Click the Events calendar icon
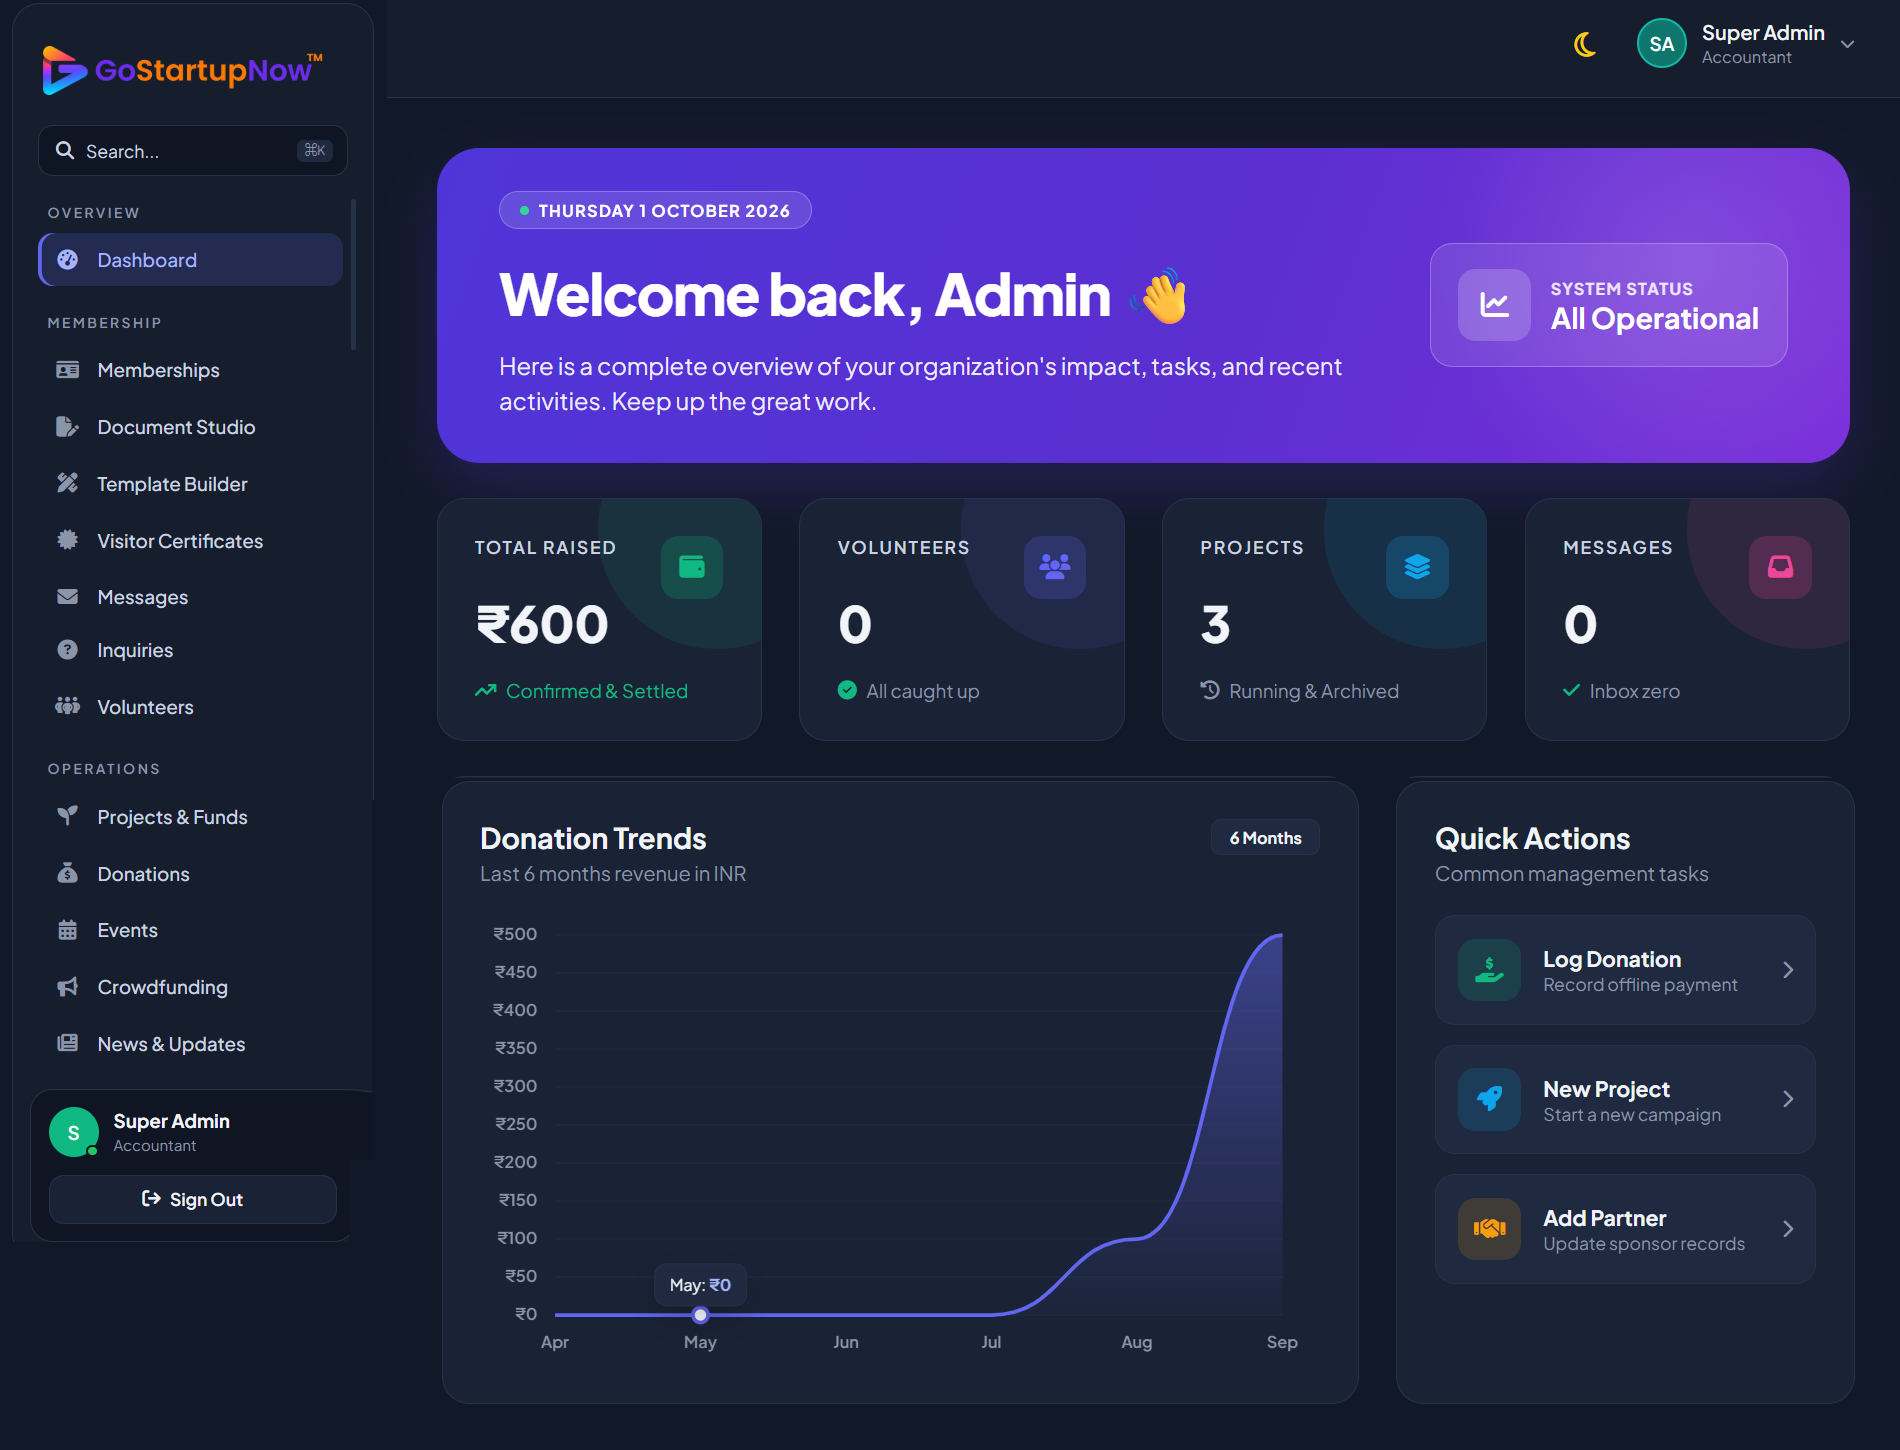The width and height of the screenshot is (1900, 1450). [x=67, y=930]
